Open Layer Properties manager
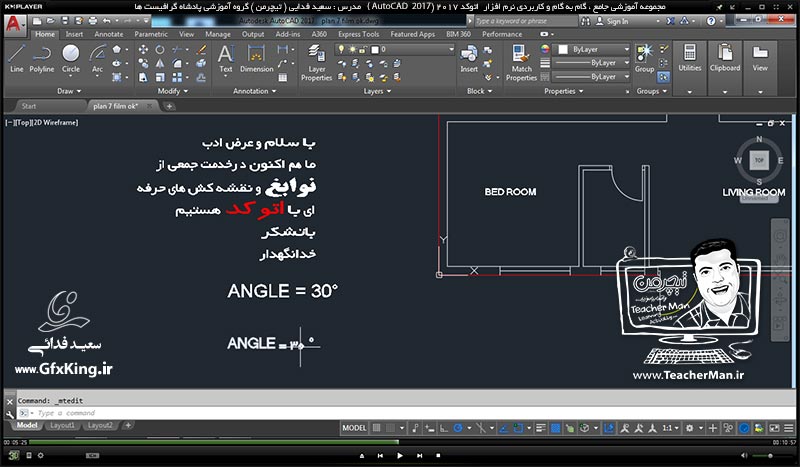The width and height of the screenshot is (800, 467). 316,63
